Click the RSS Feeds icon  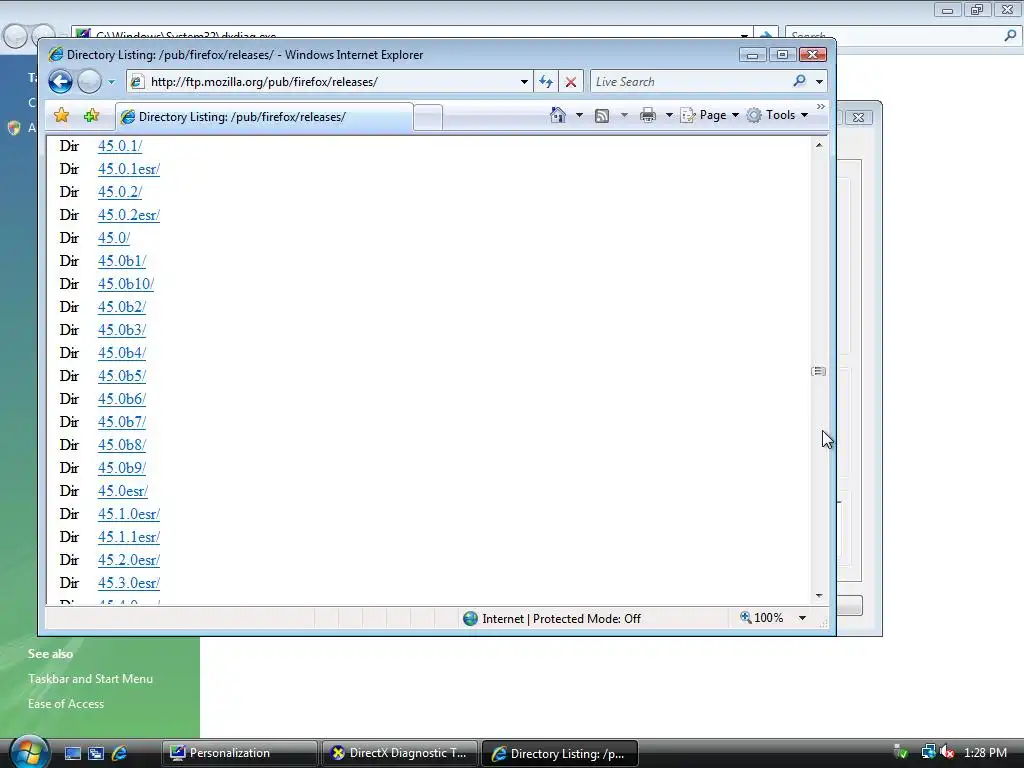pos(602,116)
